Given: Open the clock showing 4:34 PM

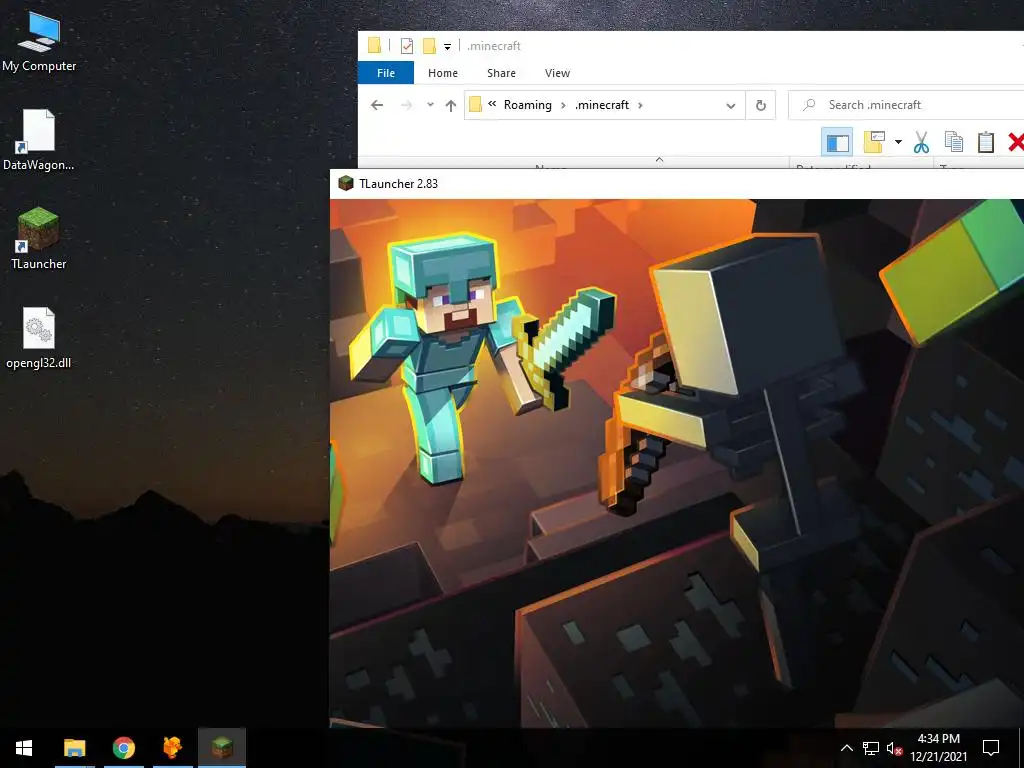Looking at the screenshot, I should [x=938, y=748].
